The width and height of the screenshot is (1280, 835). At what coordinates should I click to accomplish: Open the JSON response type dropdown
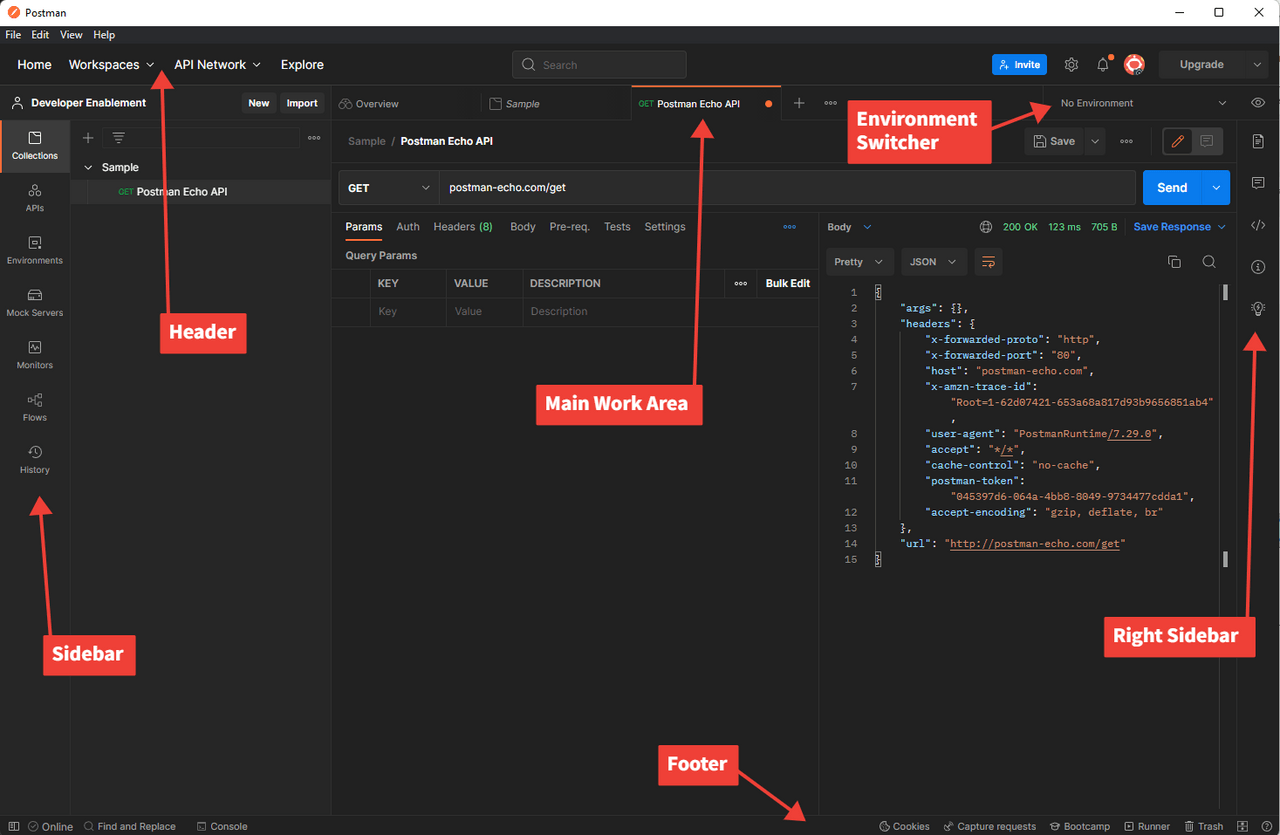934,262
